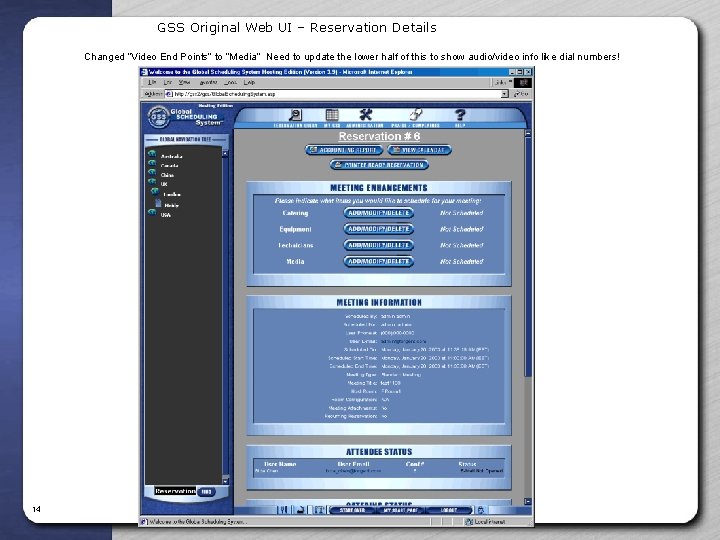Open Reservation Query magnifier icon
Viewport: 720px width, 540px height.
pos(295,115)
